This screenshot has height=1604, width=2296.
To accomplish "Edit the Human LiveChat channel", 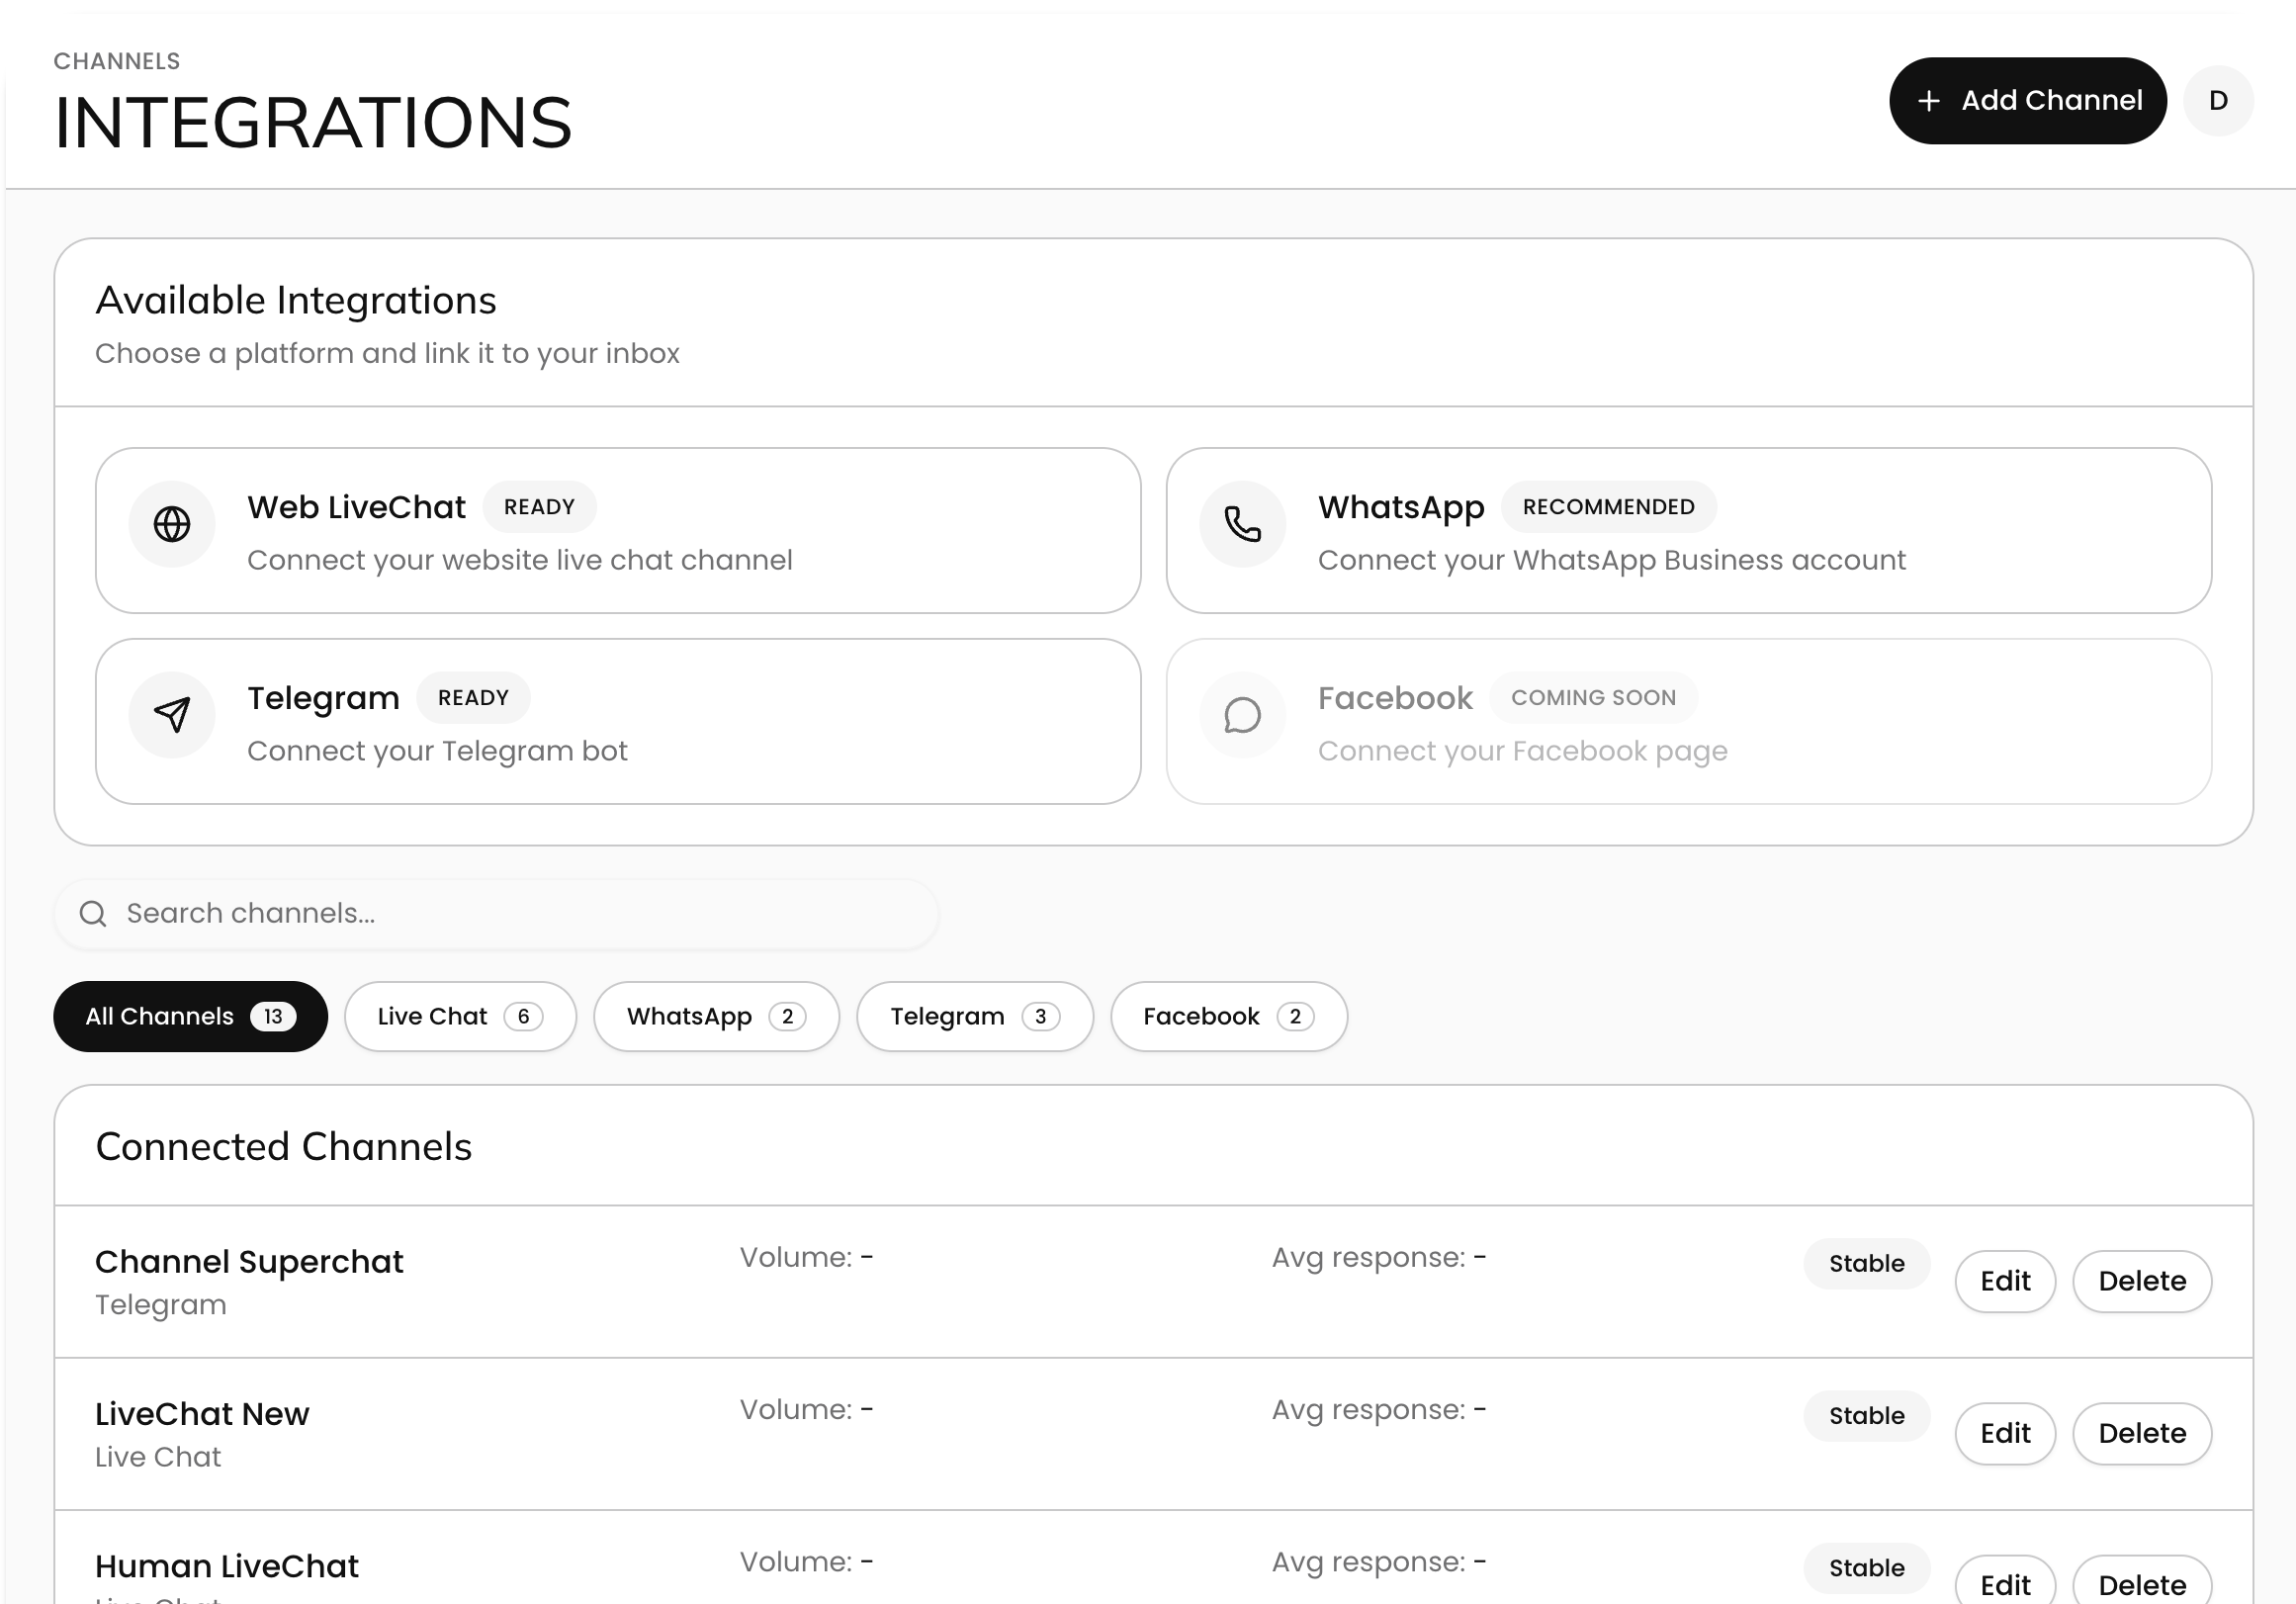I will [x=2005, y=1582].
